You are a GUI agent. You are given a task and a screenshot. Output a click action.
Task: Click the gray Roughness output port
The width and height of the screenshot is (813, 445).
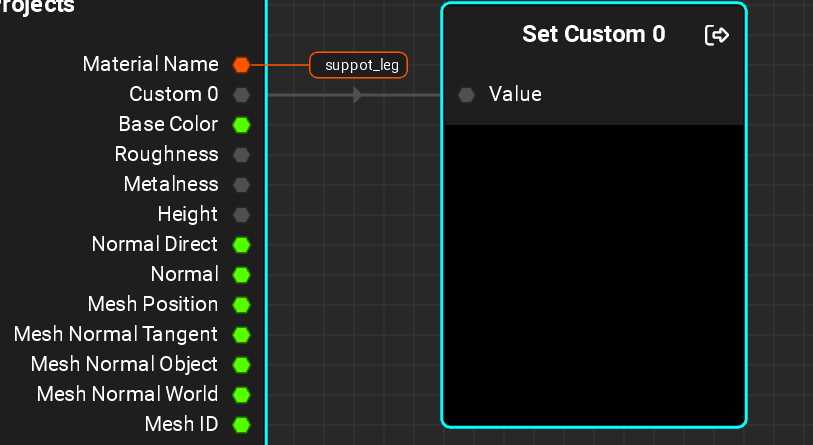241,155
